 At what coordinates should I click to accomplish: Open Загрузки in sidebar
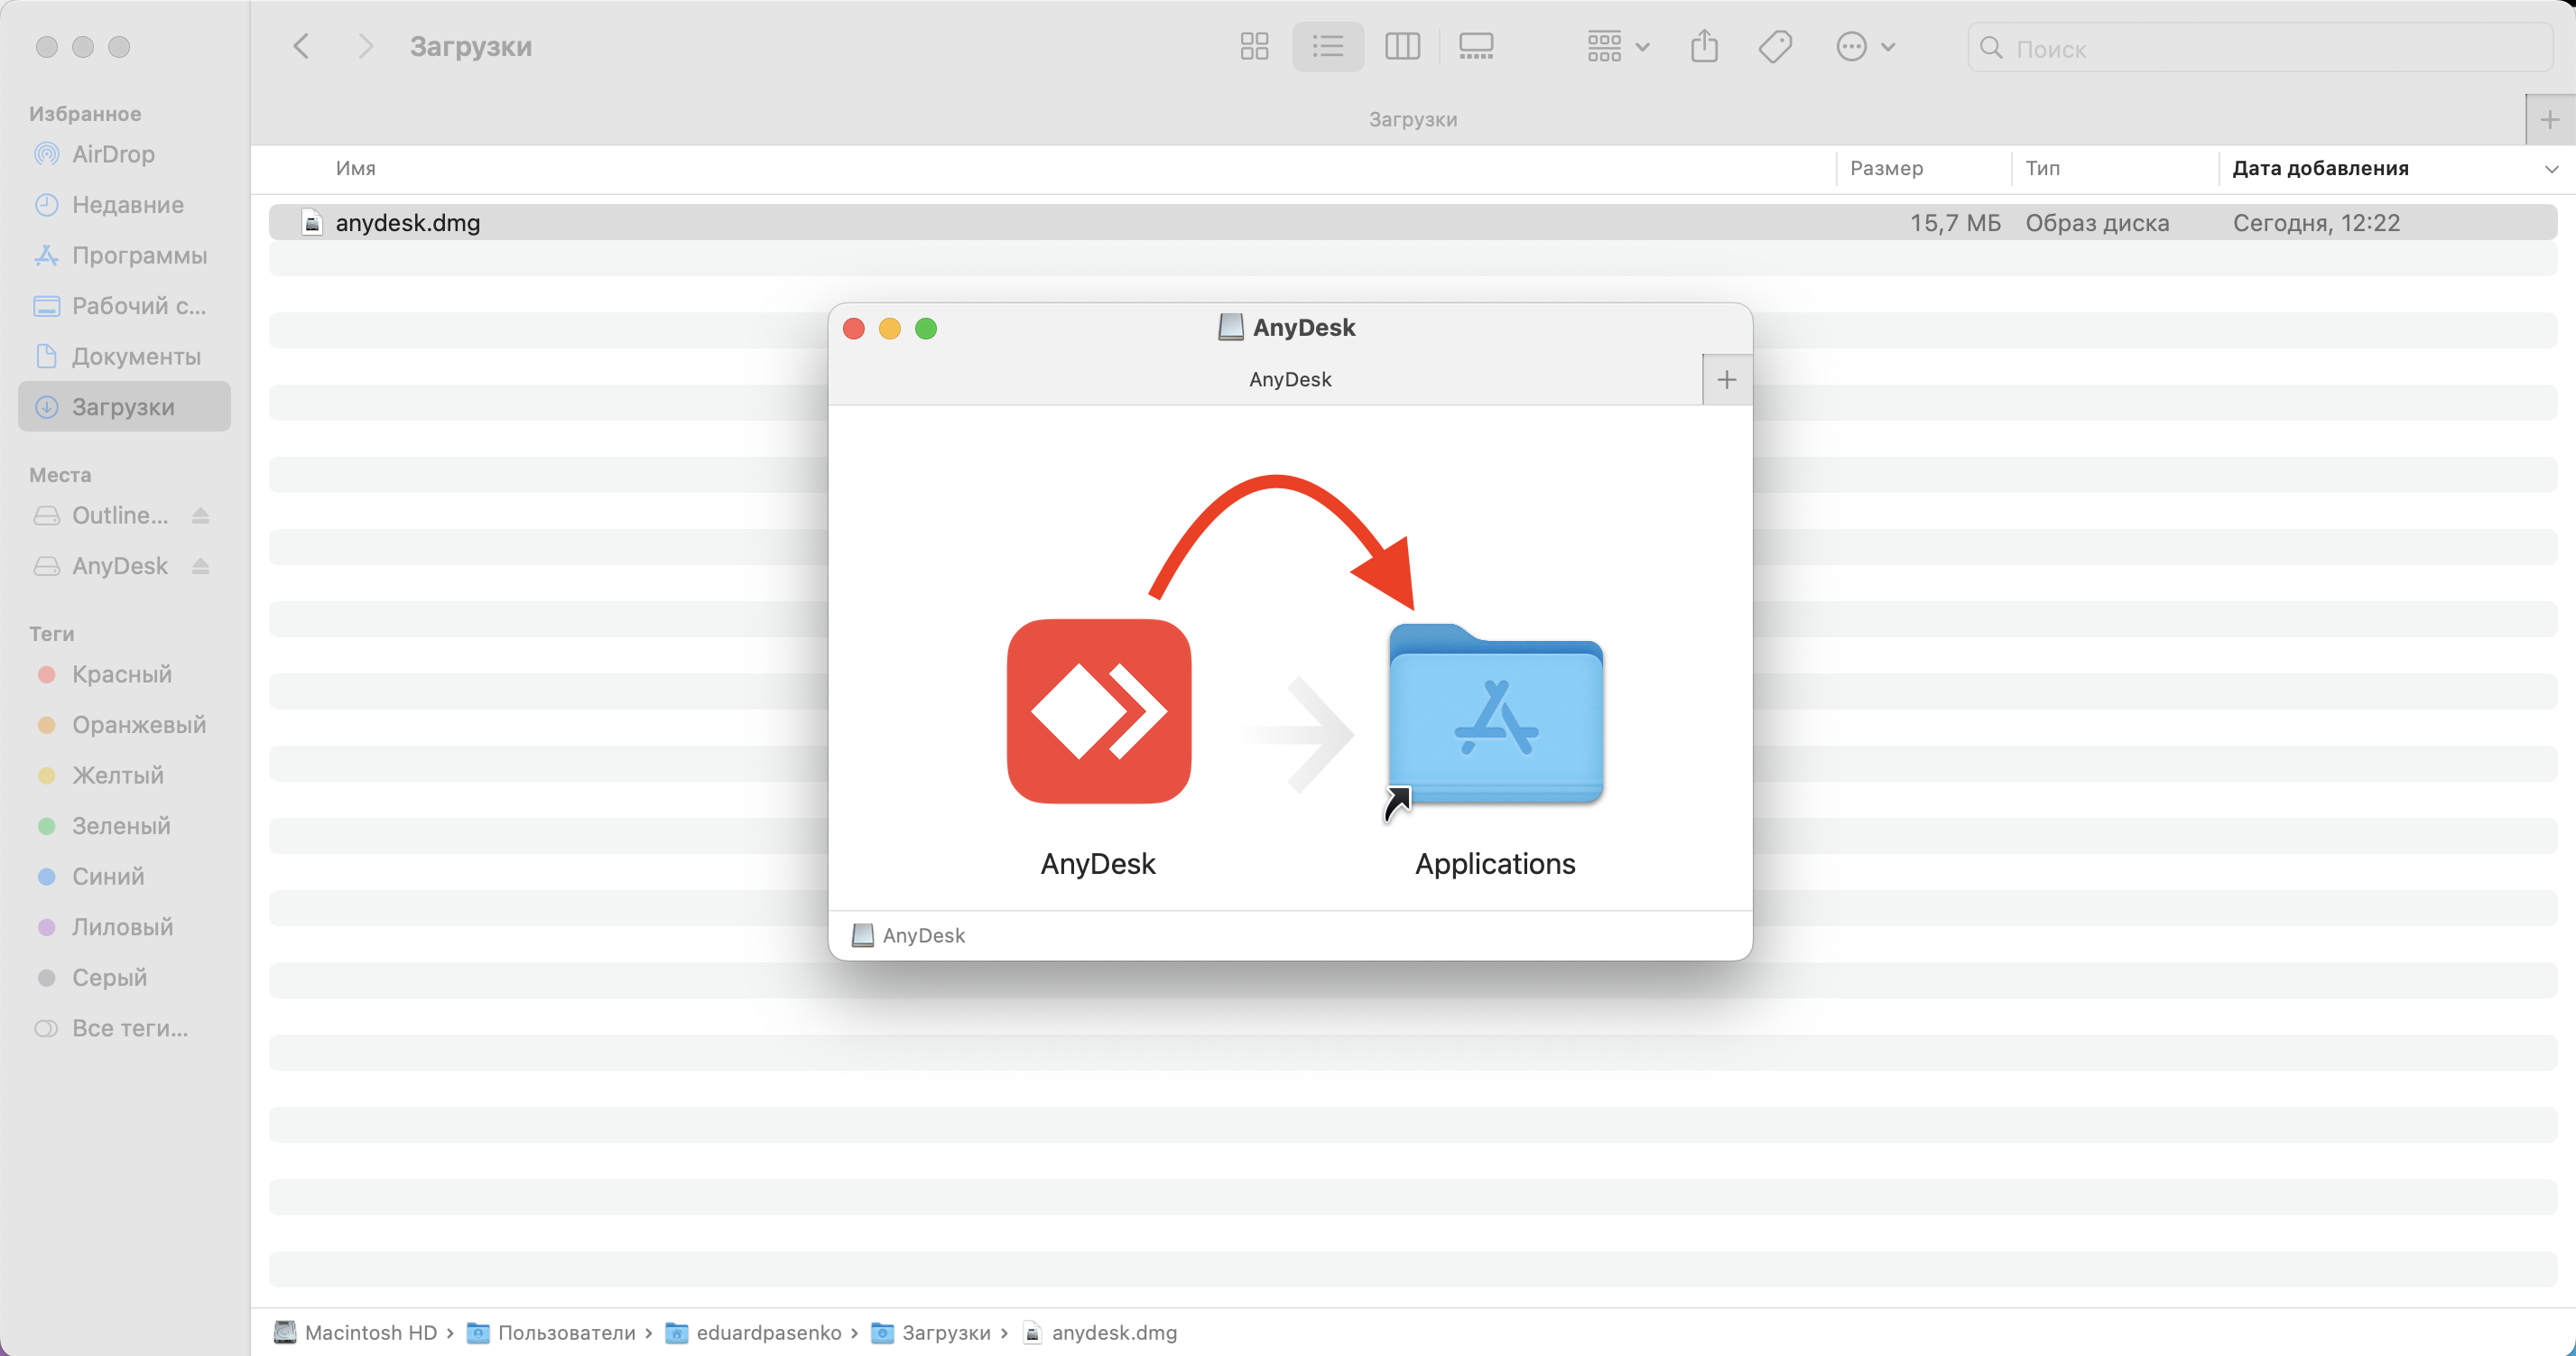[123, 407]
